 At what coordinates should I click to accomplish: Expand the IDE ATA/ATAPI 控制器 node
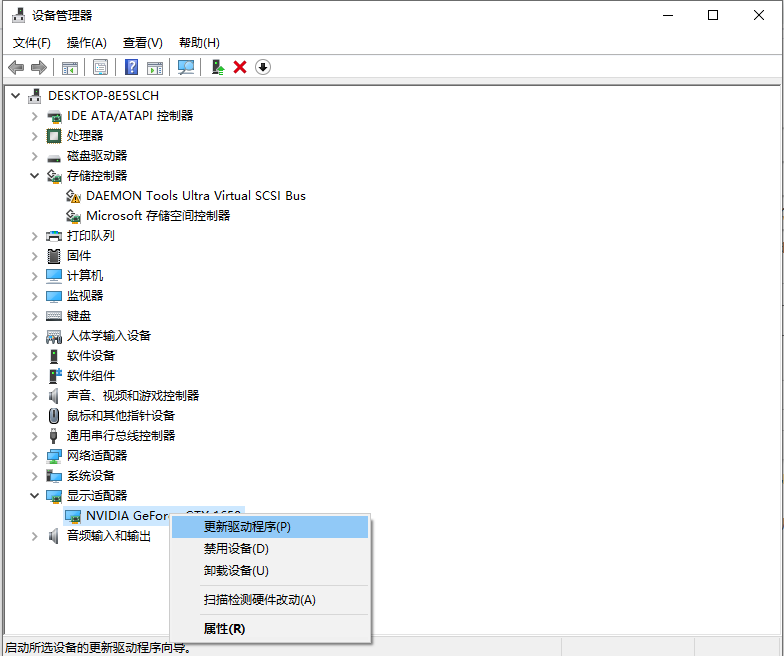click(x=35, y=116)
